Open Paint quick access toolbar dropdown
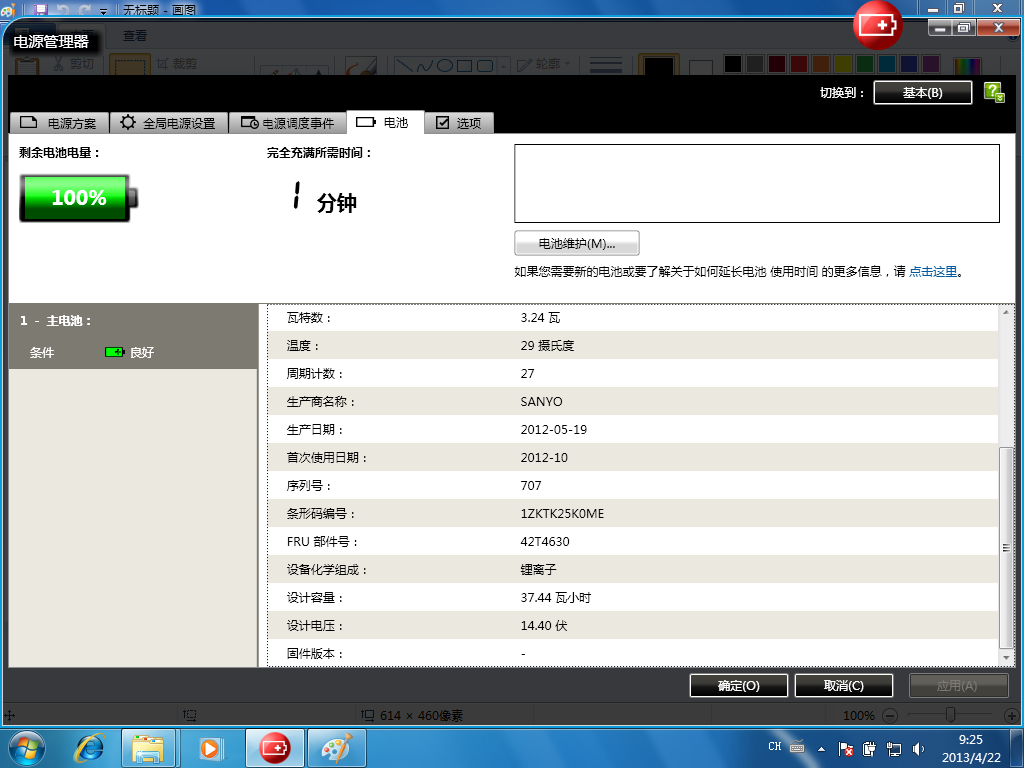Viewport: 1024px width, 768px height. tap(103, 11)
